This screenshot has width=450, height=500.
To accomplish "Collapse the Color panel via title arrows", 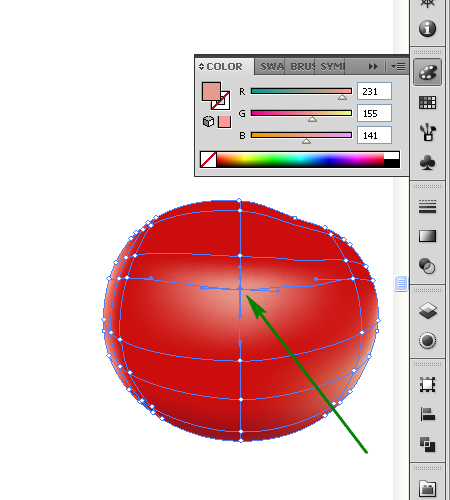I will (x=201, y=67).
